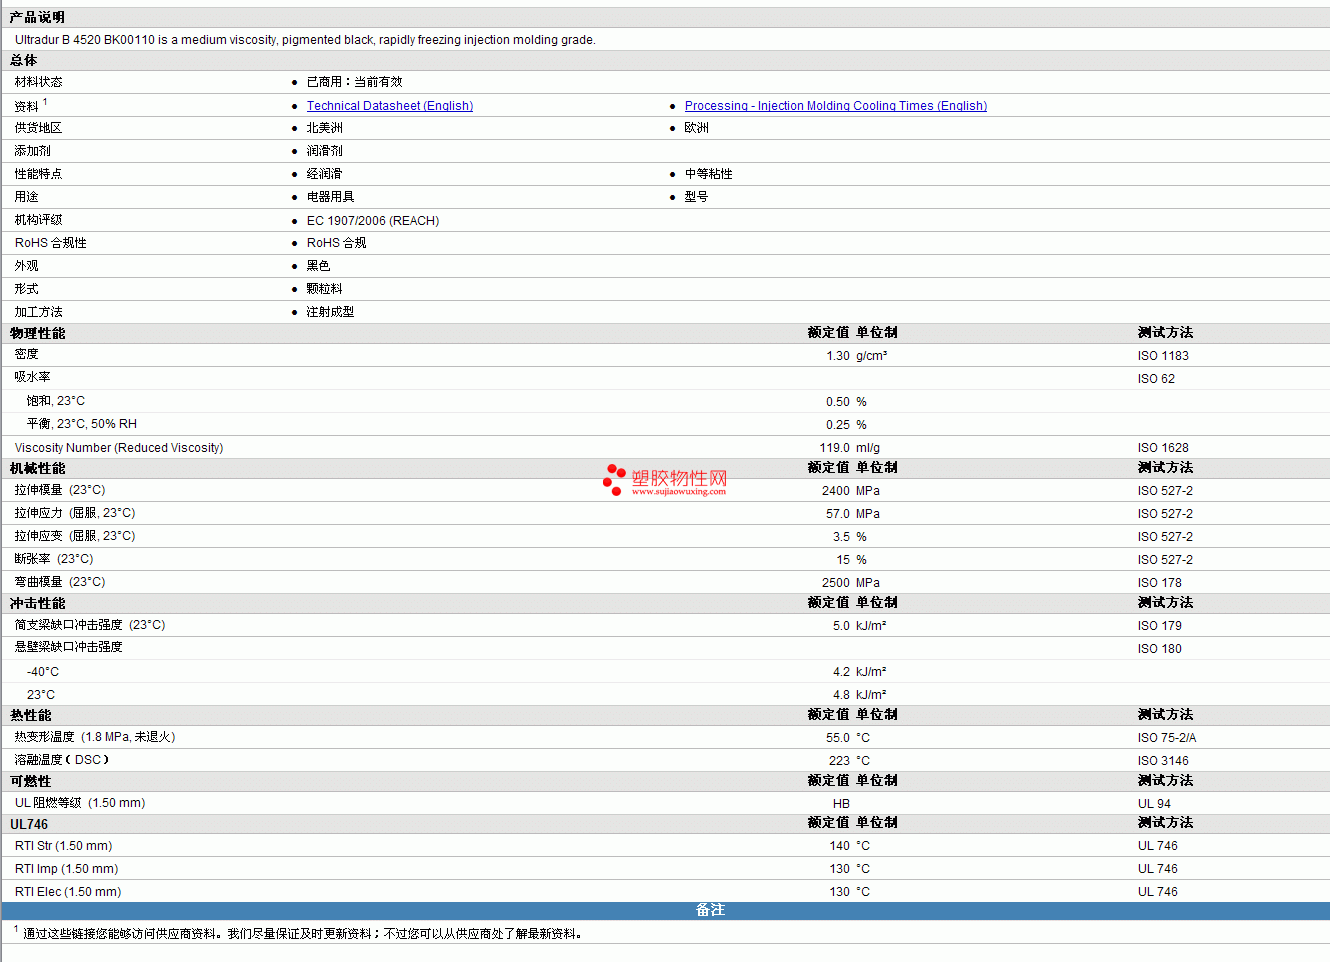Click the "ISO 180" test method
The height and width of the screenshot is (962, 1330).
(x=1159, y=649)
